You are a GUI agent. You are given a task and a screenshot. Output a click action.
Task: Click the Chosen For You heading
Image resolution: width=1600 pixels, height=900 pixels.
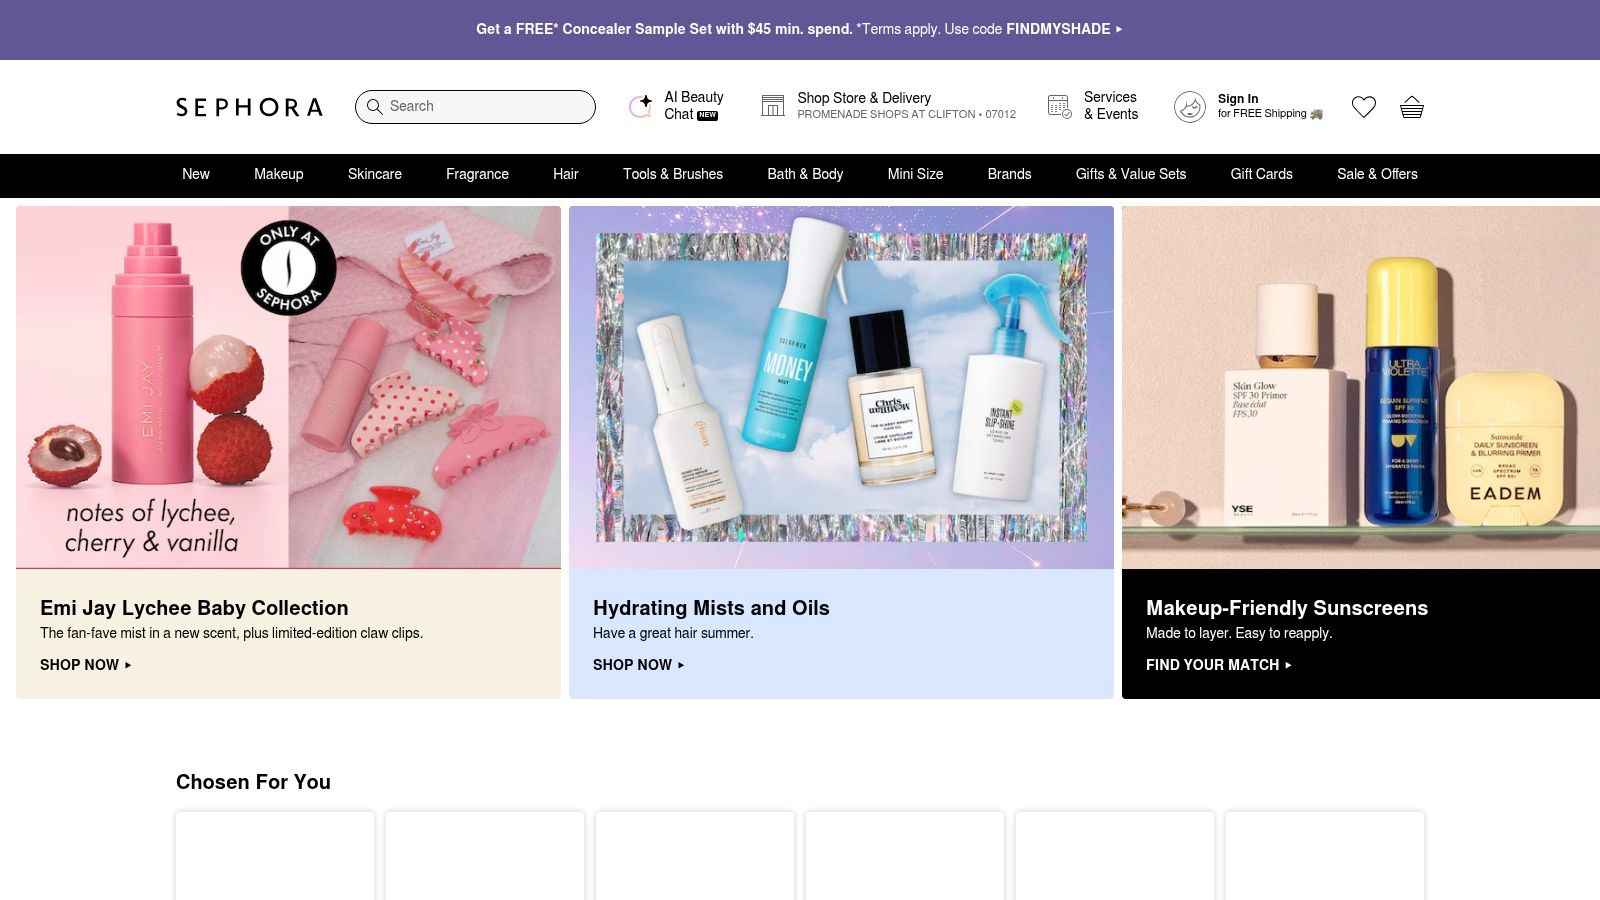pos(253,782)
